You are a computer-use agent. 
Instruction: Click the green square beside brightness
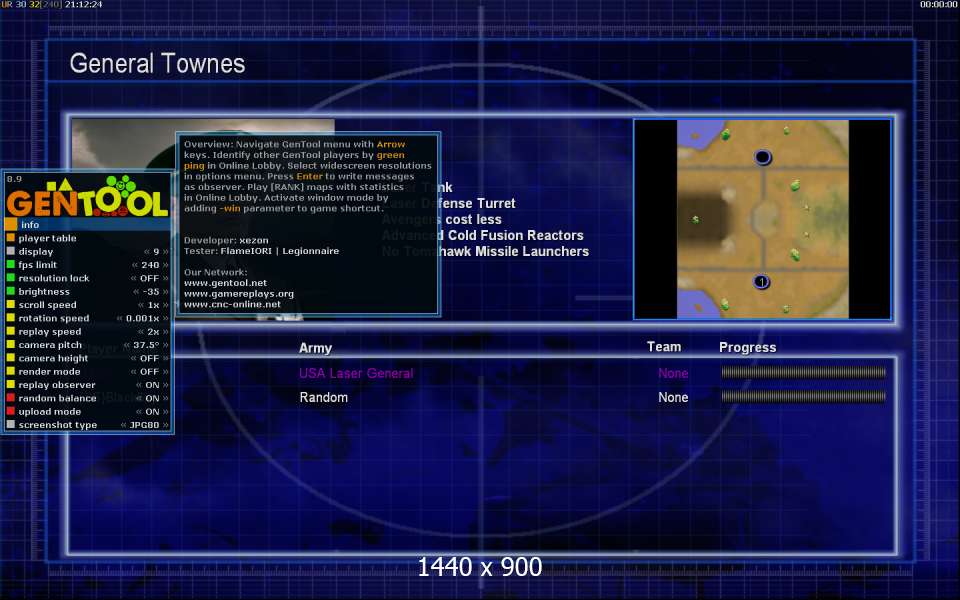(x=10, y=291)
